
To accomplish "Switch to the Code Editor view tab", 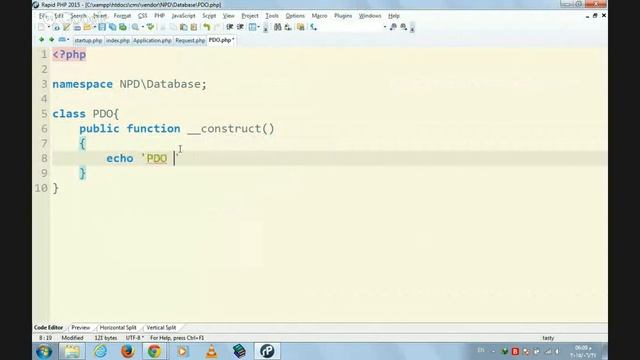I will (49, 328).
